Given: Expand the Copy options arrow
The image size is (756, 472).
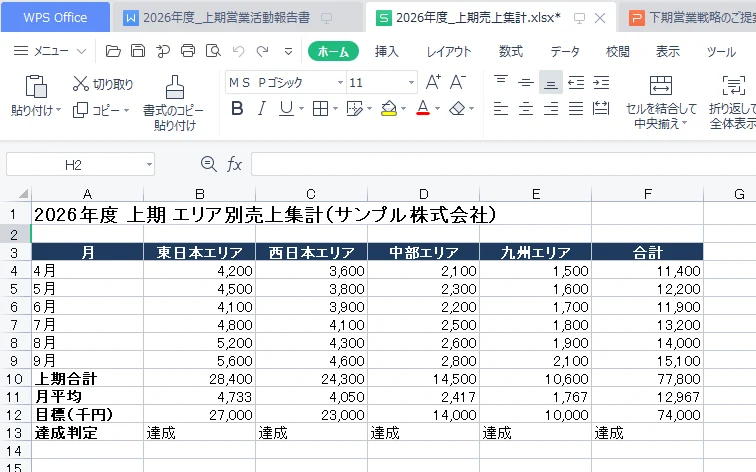Looking at the screenshot, I should click(x=126, y=110).
